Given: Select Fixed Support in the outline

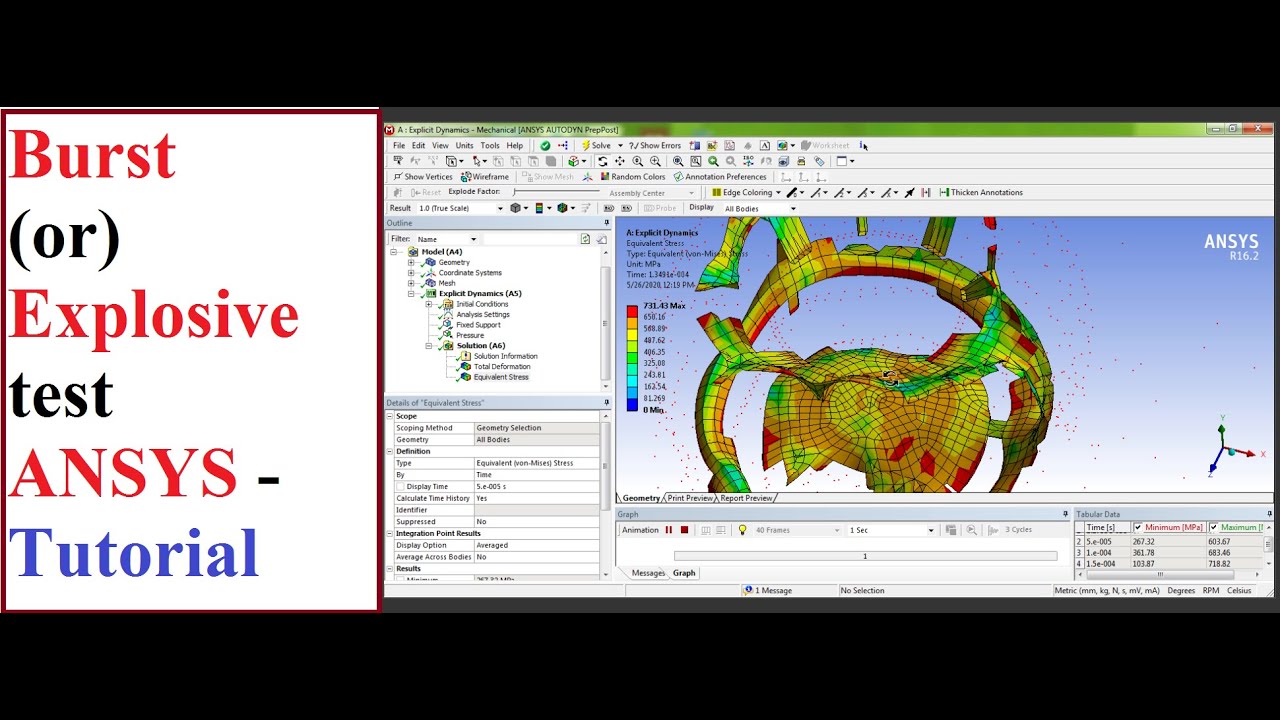Looking at the screenshot, I should pyautogui.click(x=478, y=325).
